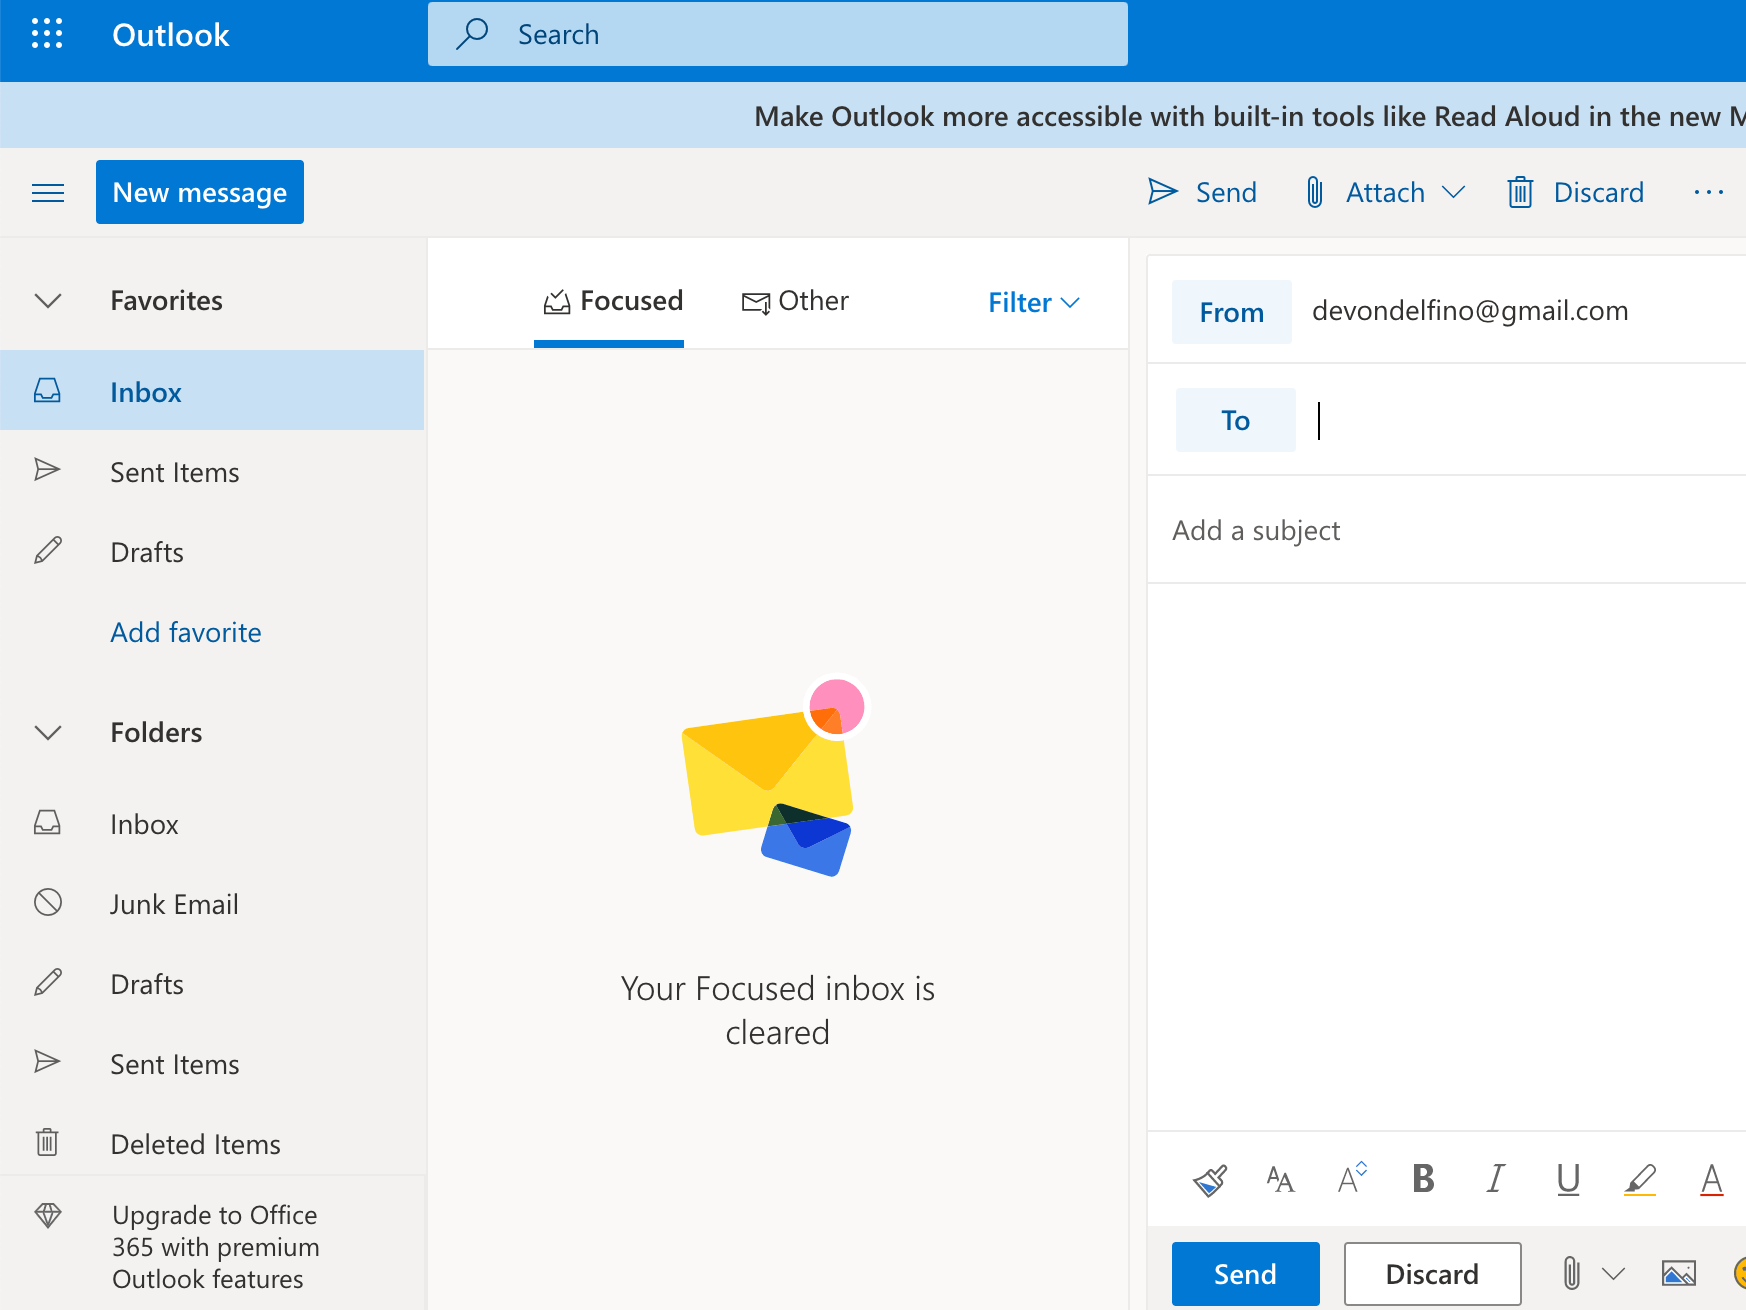Collapse the Favorites section chevron
This screenshot has width=1746, height=1310.
[x=48, y=301]
